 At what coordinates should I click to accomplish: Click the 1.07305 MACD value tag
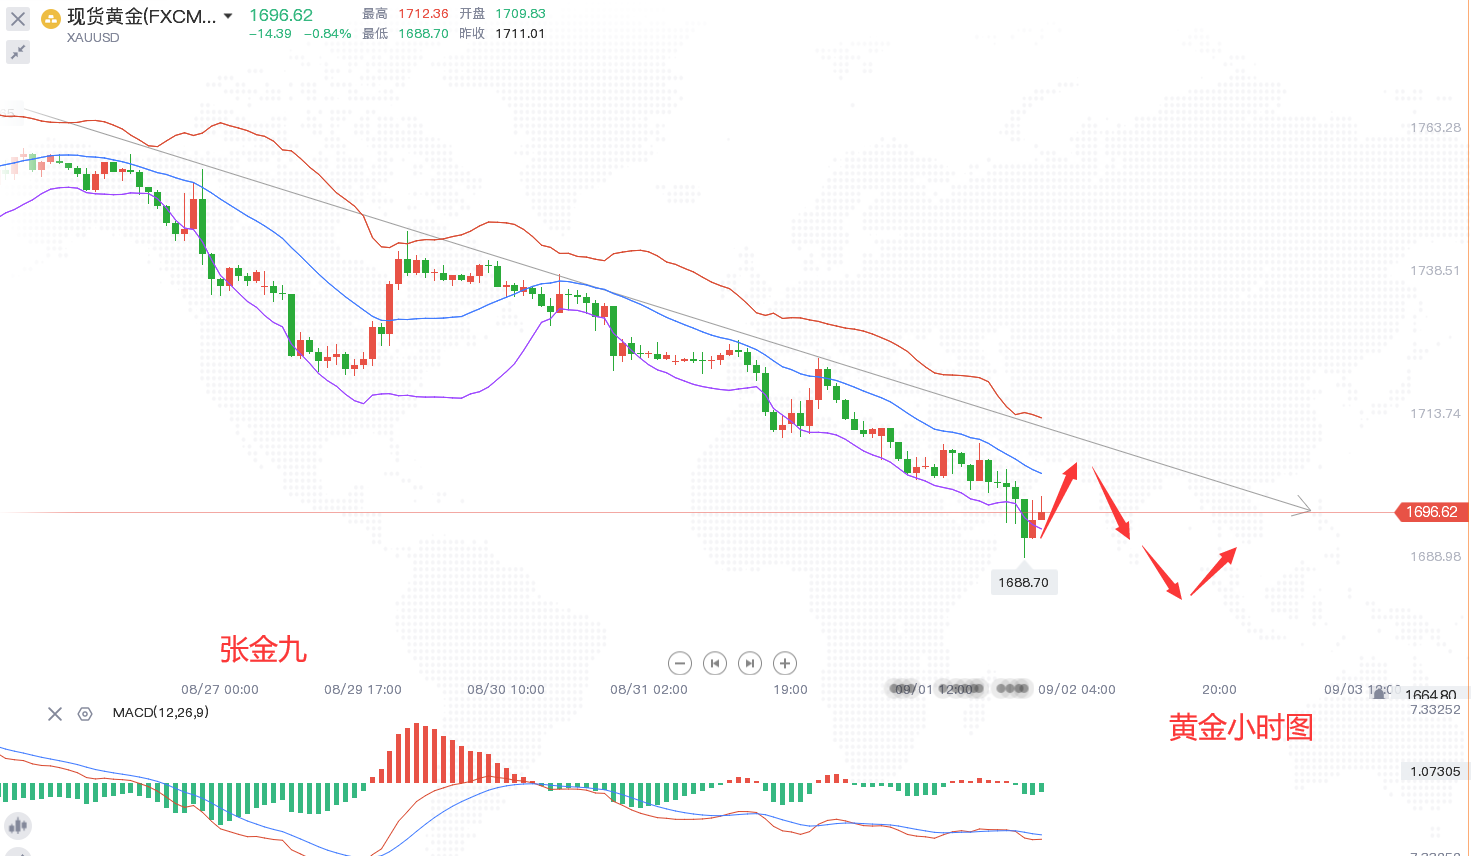[x=1435, y=772]
